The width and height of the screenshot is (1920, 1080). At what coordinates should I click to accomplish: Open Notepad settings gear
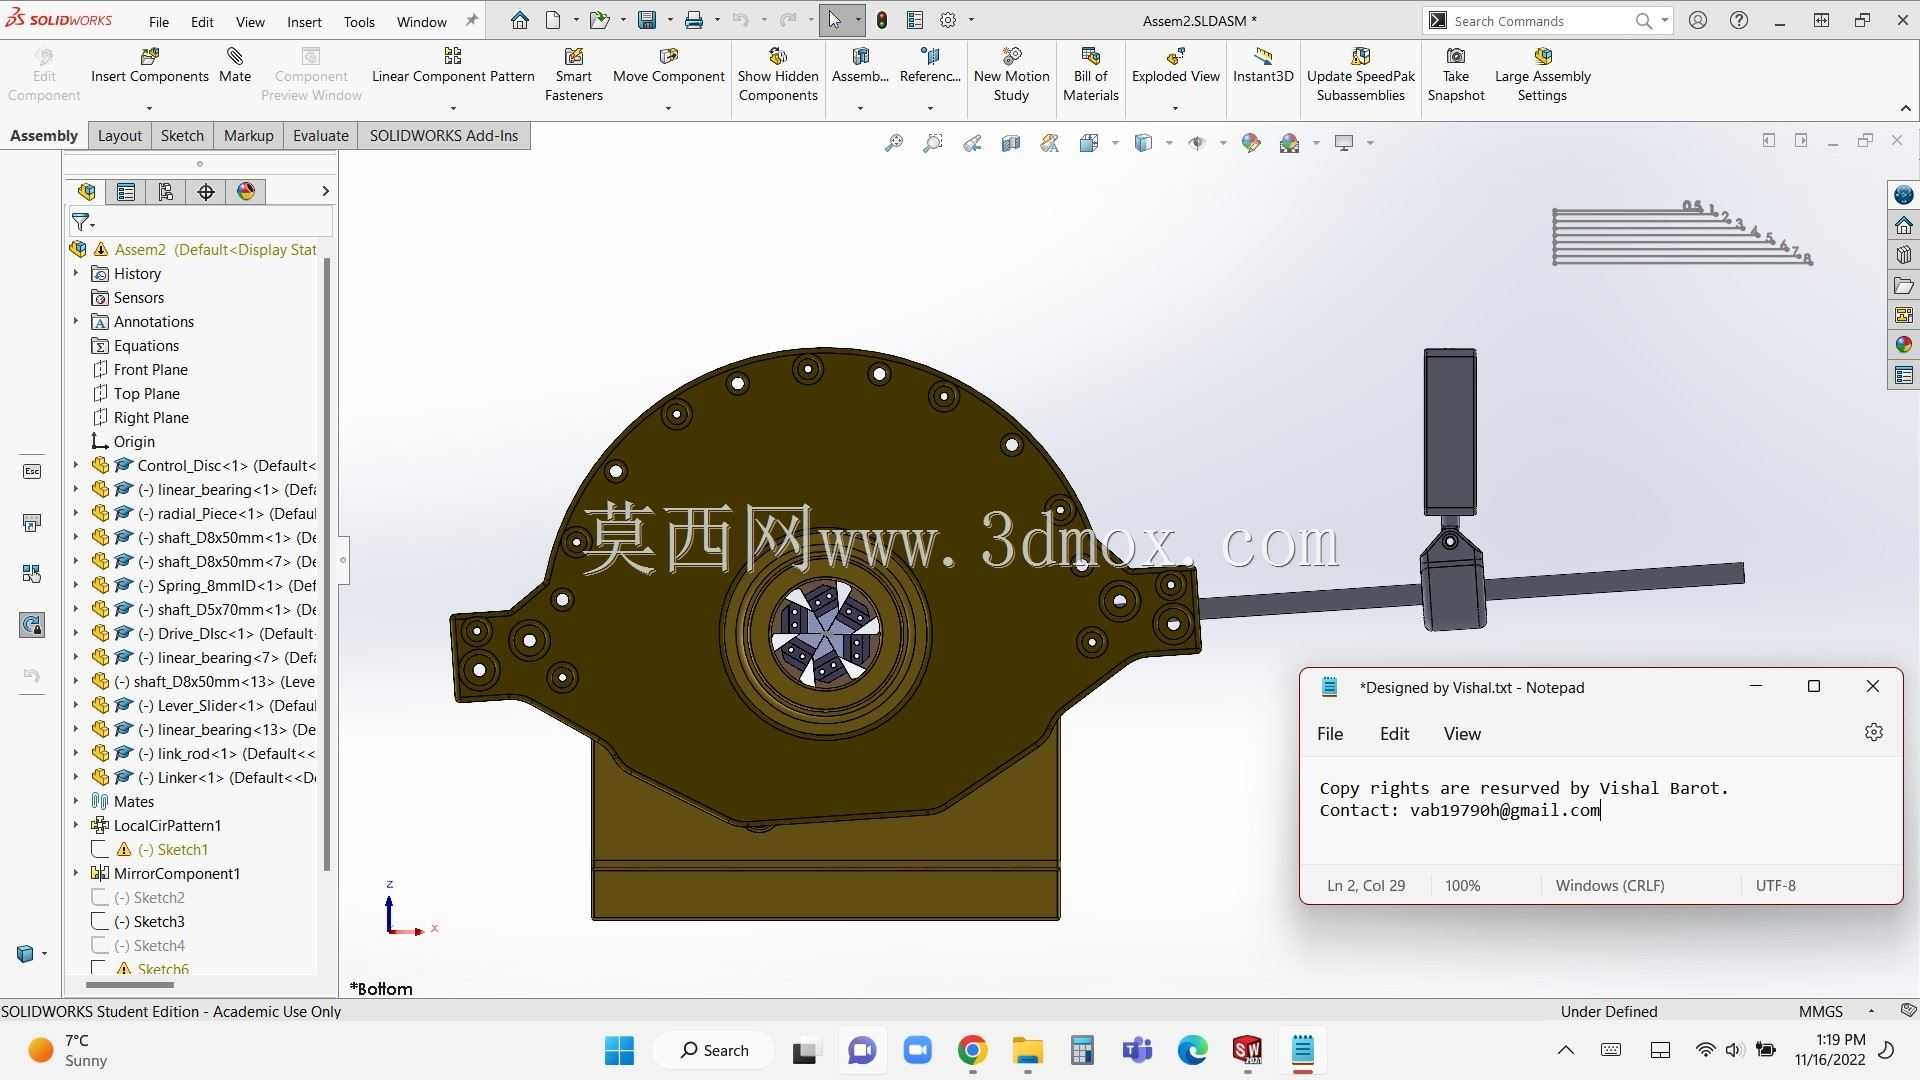tap(1873, 732)
